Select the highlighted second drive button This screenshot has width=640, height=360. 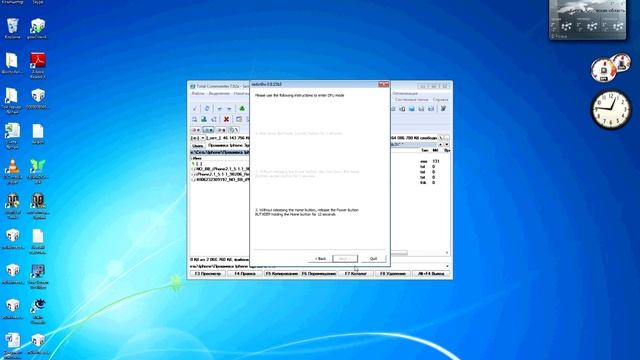click(x=208, y=130)
